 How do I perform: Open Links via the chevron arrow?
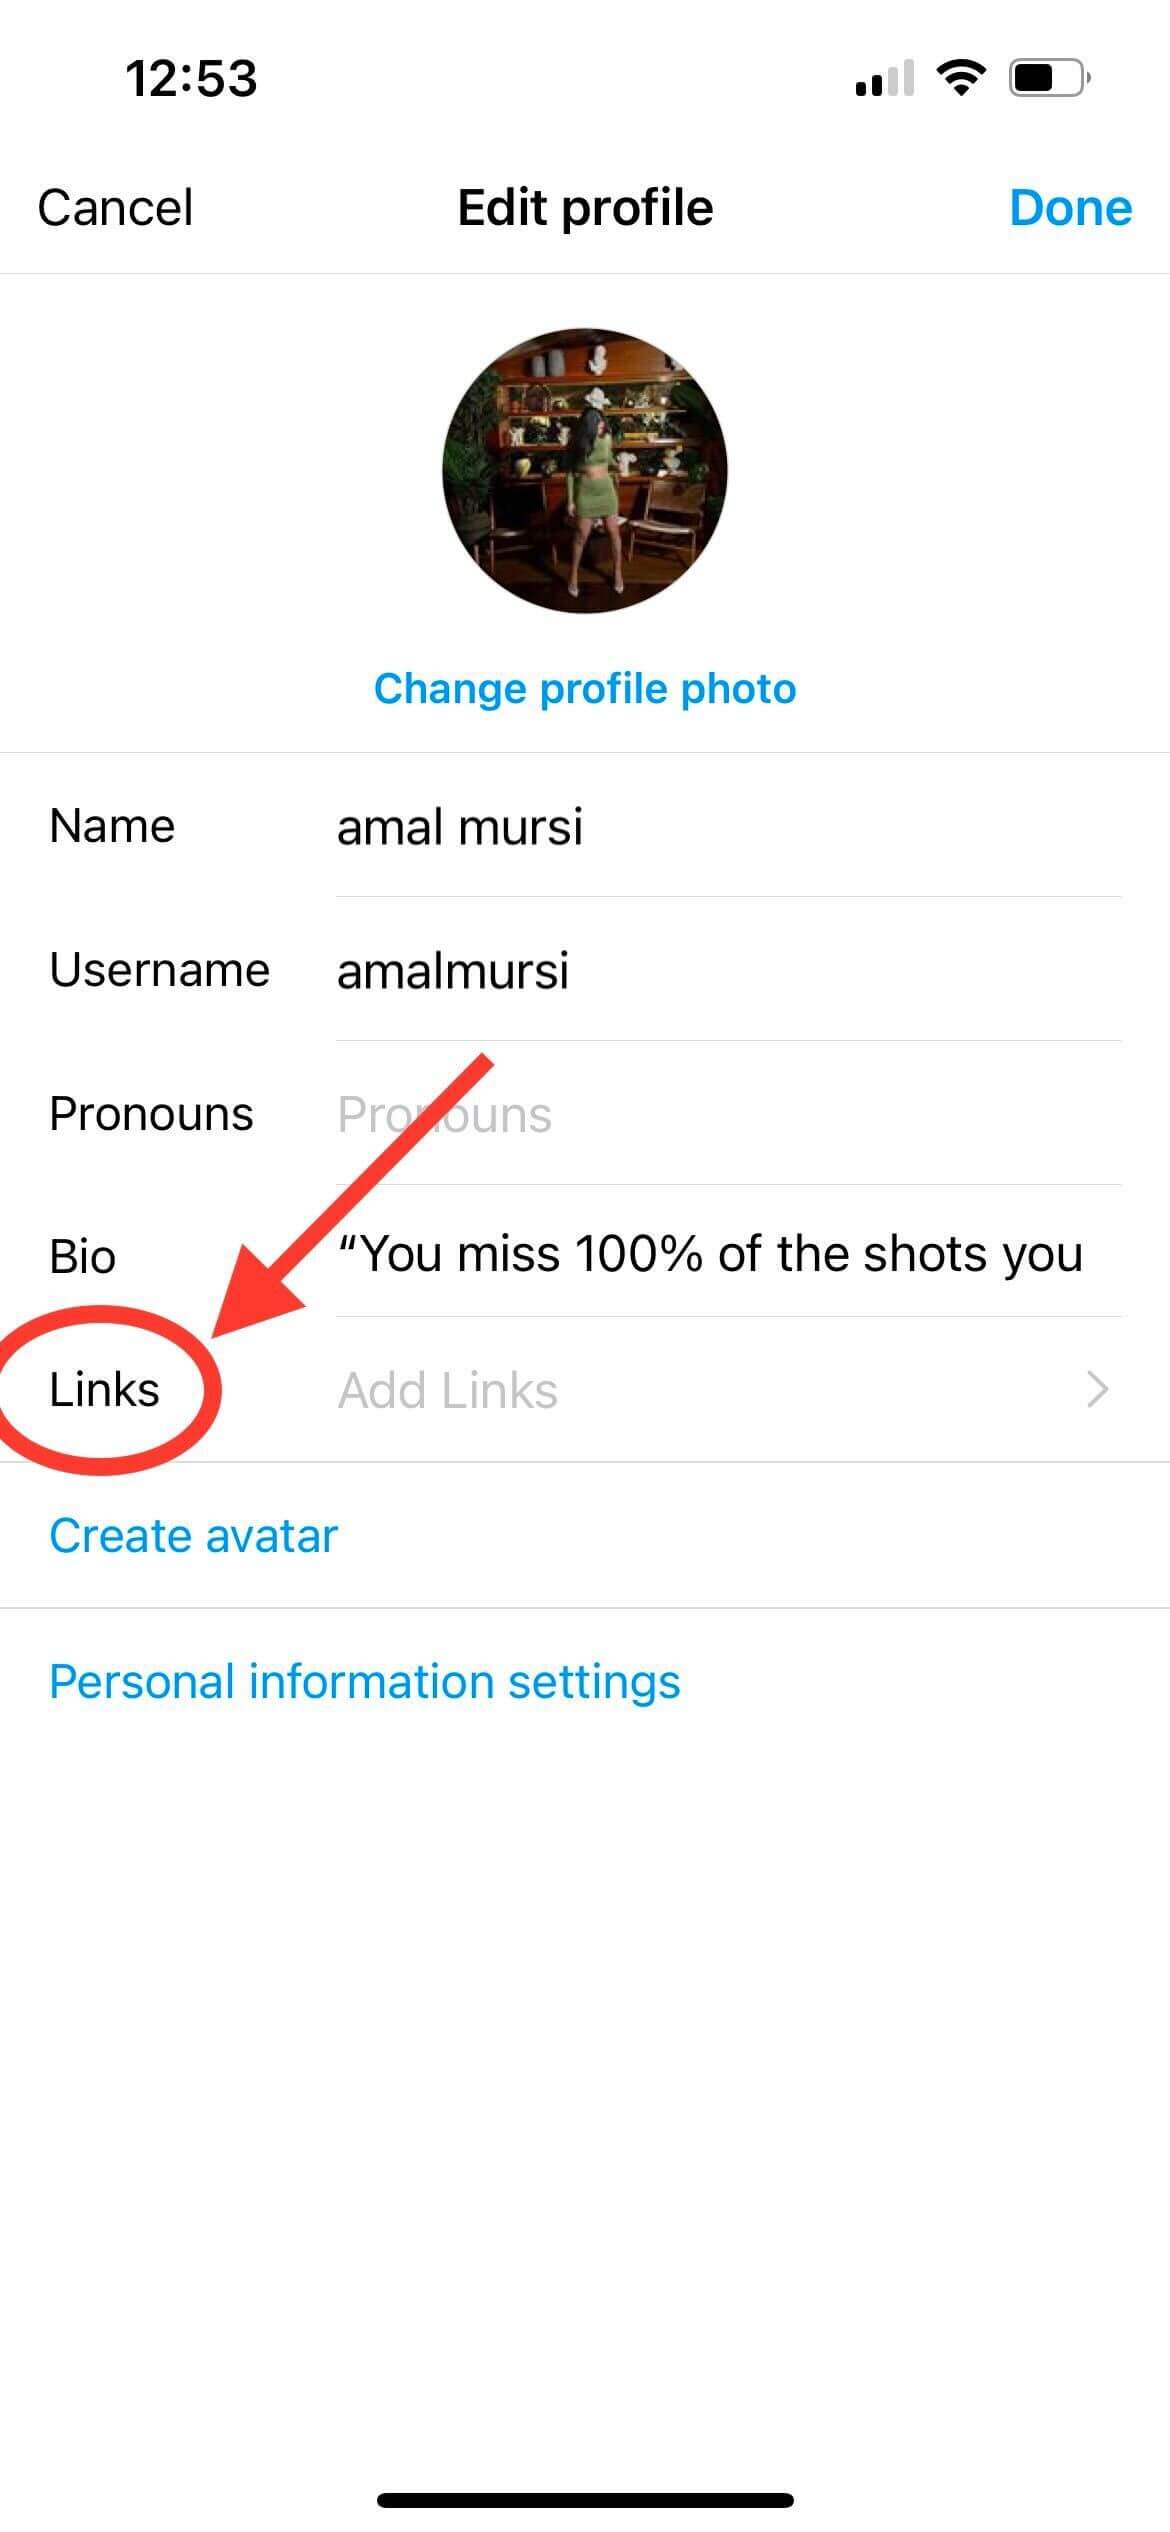pyautogui.click(x=1097, y=1389)
